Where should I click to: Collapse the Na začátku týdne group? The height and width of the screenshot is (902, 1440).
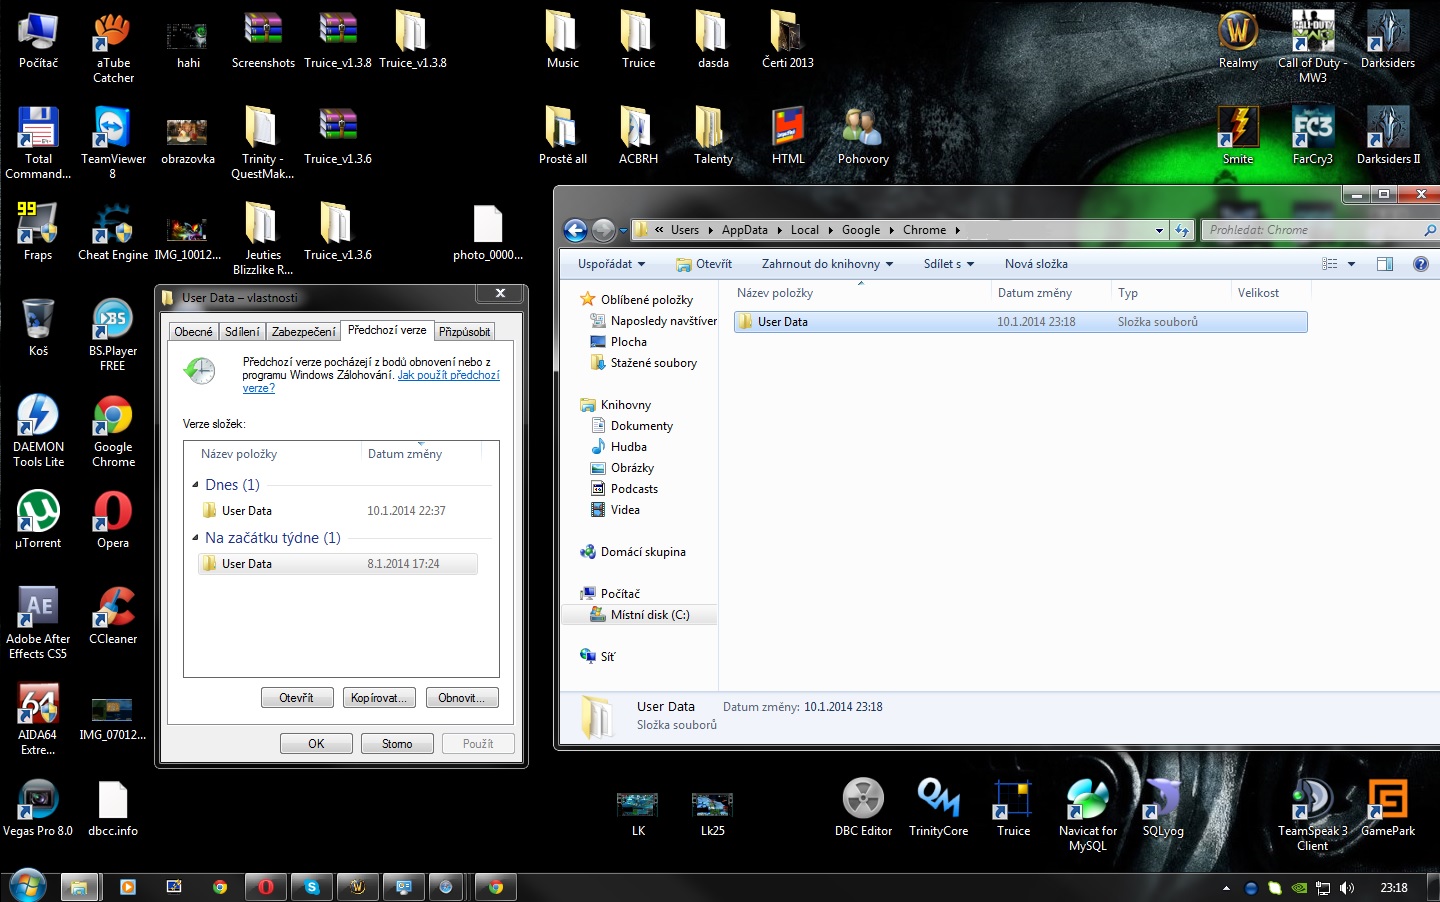click(x=195, y=537)
